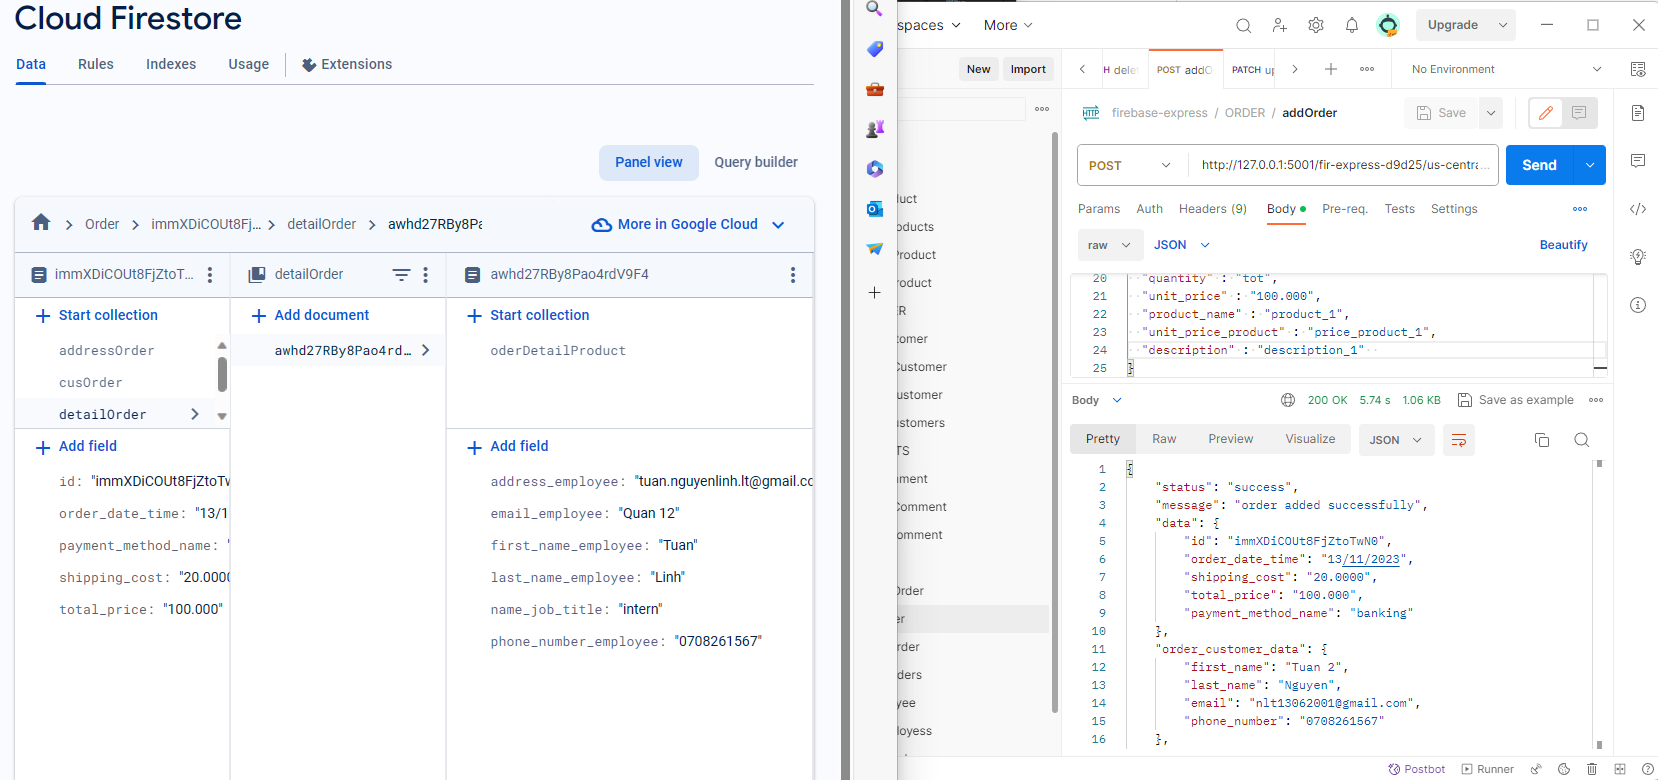Screen dimensions: 1658x780
Task: Switch to the Rules tab
Action: pos(96,64)
